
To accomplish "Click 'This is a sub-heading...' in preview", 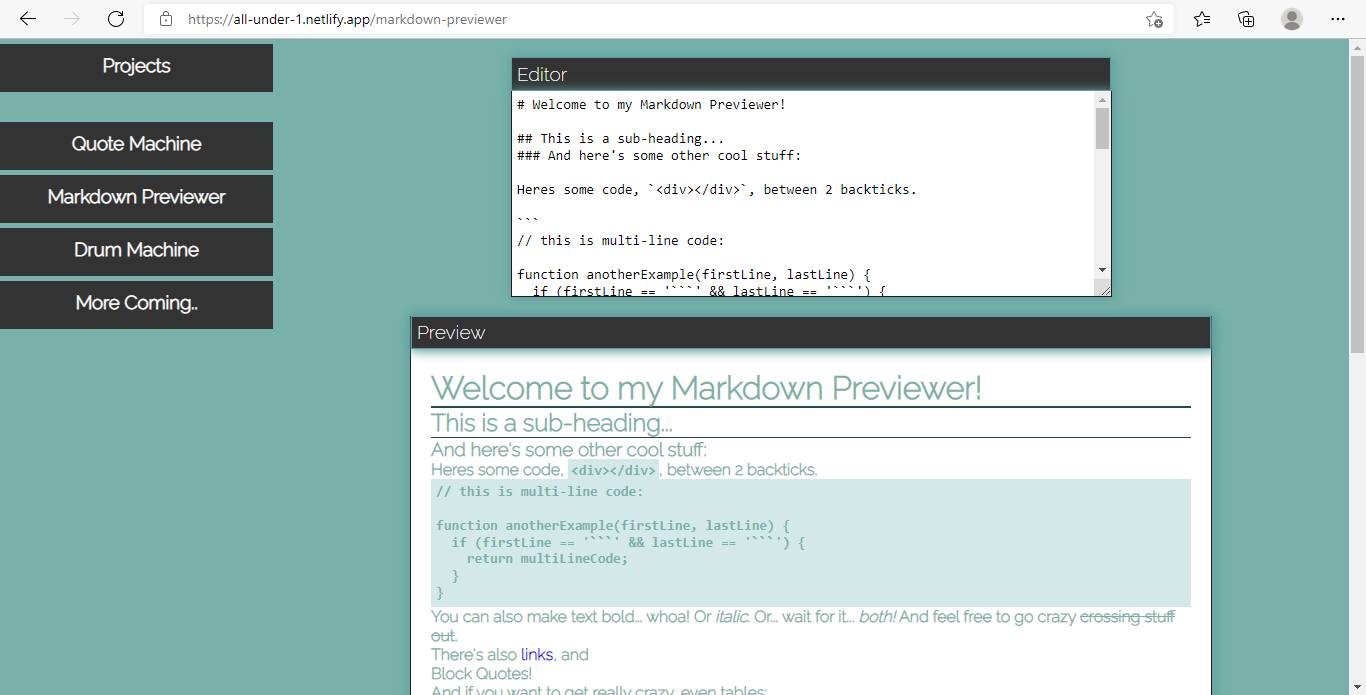I will pos(551,423).
